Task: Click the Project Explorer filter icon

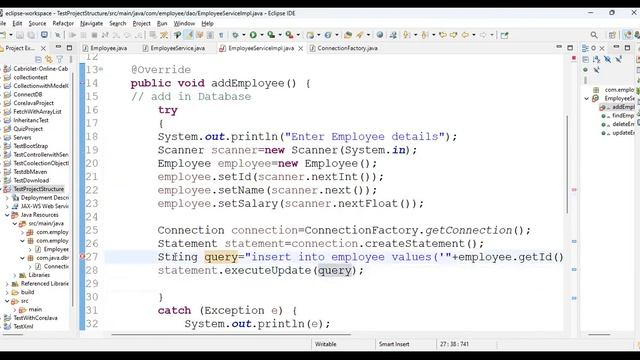Action: click(x=60, y=59)
